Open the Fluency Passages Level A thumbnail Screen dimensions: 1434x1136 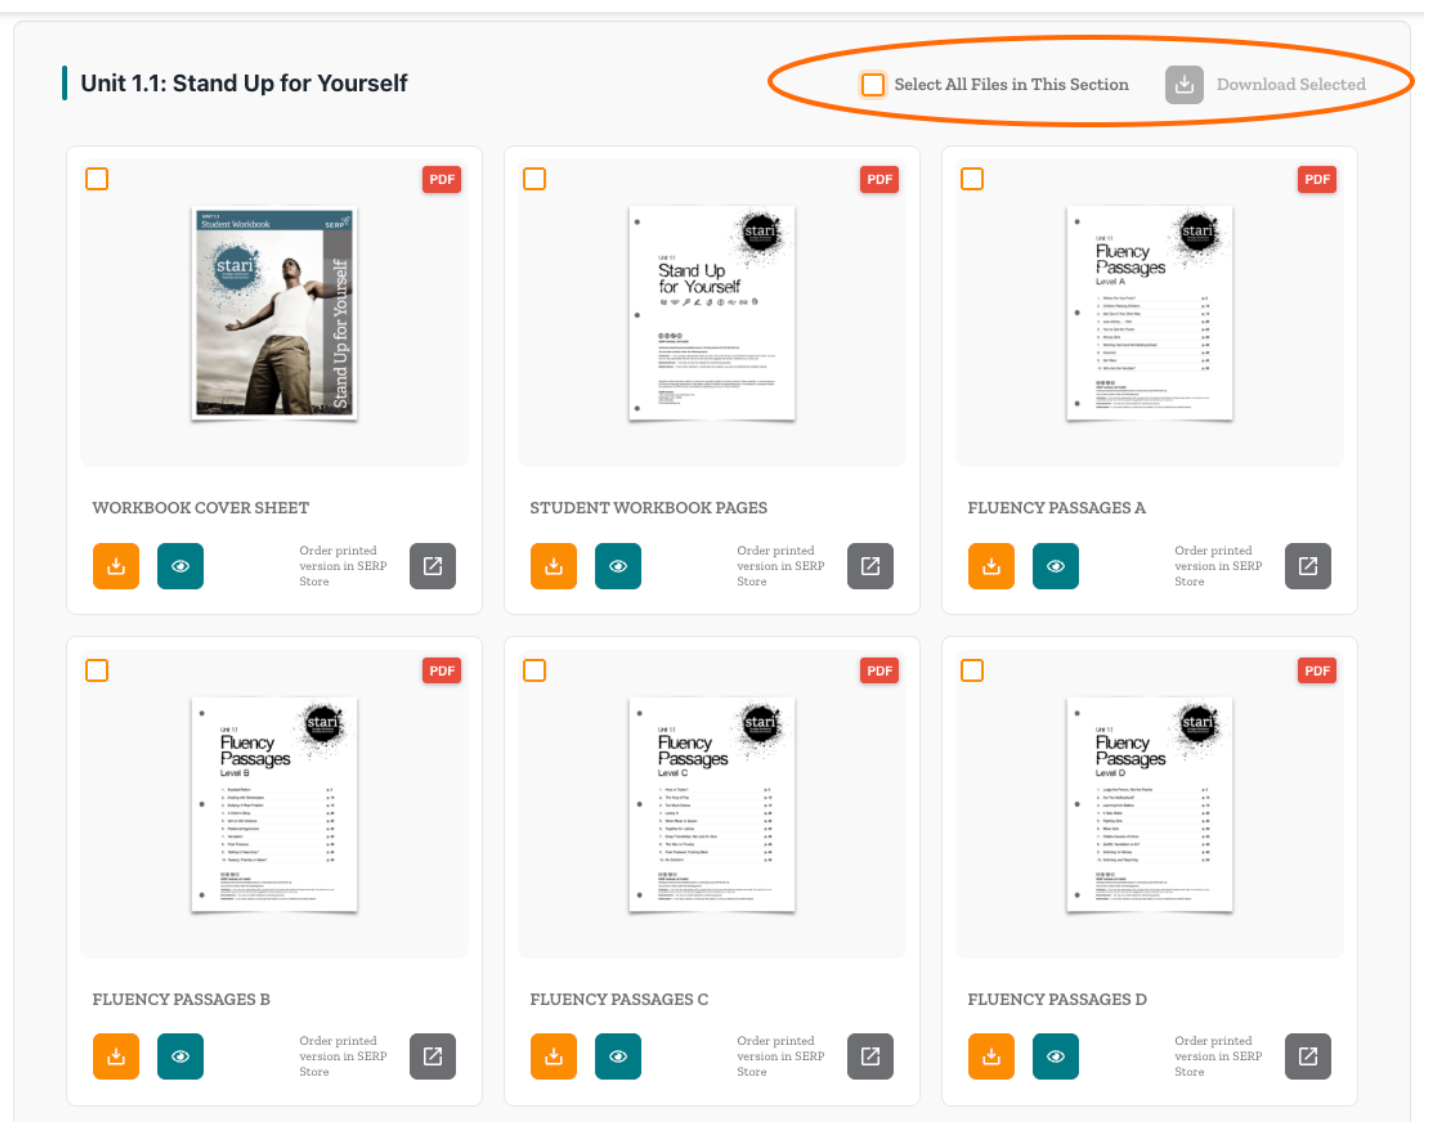[x=1149, y=314]
